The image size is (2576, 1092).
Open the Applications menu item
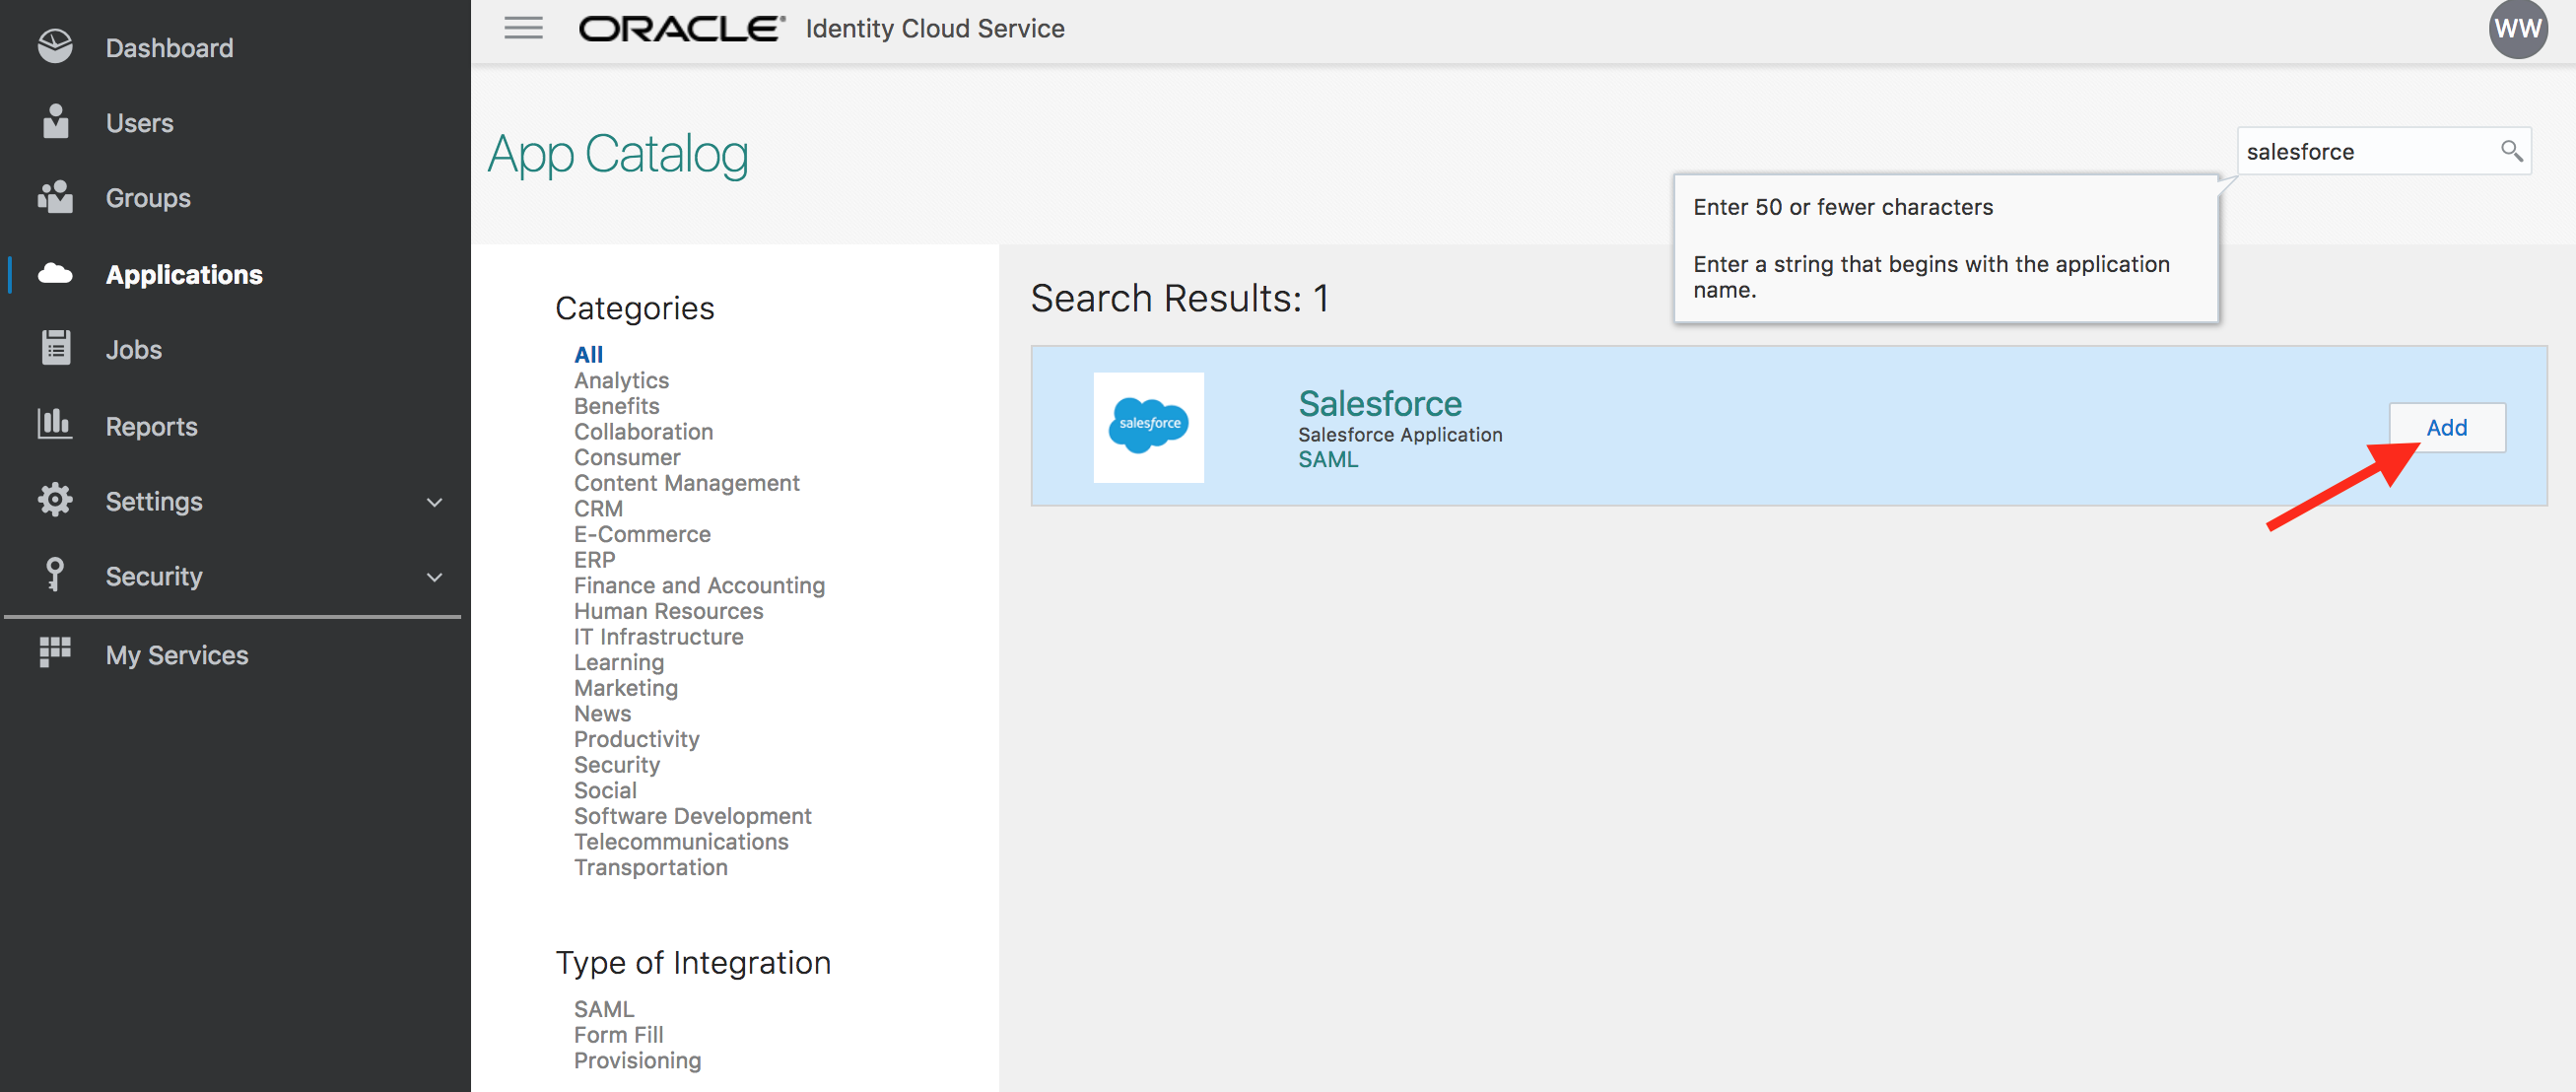(184, 274)
